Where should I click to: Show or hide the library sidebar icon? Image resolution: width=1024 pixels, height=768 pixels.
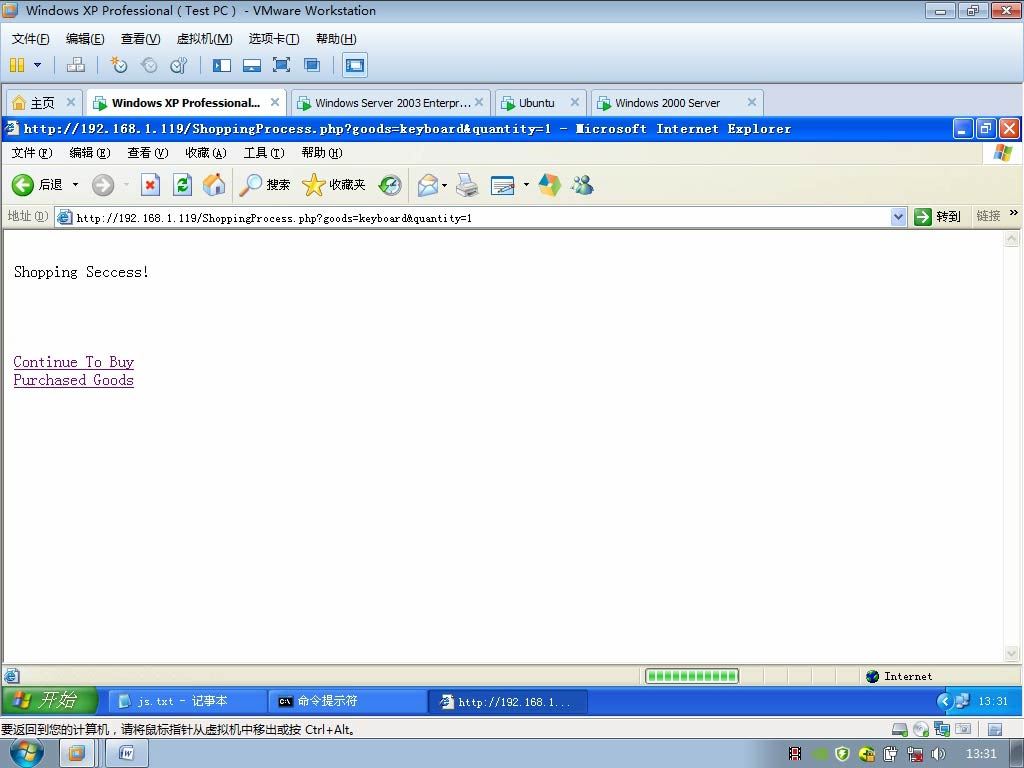point(222,65)
